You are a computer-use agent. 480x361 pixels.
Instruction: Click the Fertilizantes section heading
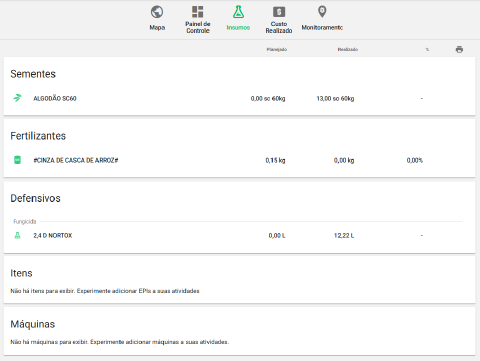coord(38,136)
